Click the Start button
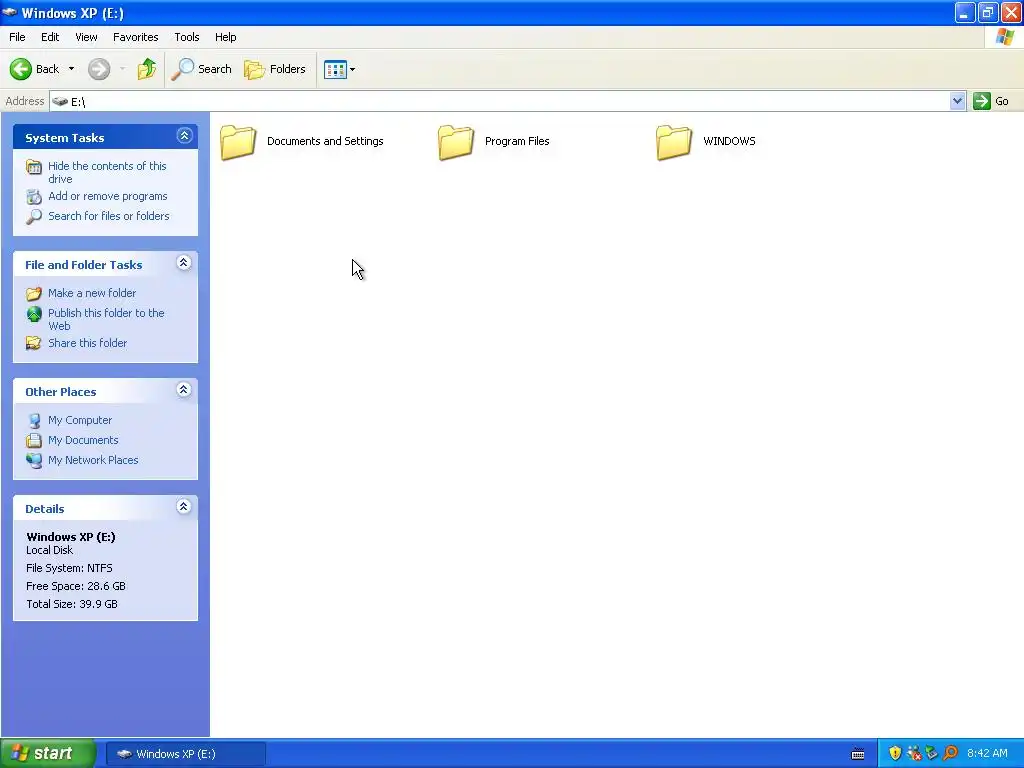 click(48, 754)
